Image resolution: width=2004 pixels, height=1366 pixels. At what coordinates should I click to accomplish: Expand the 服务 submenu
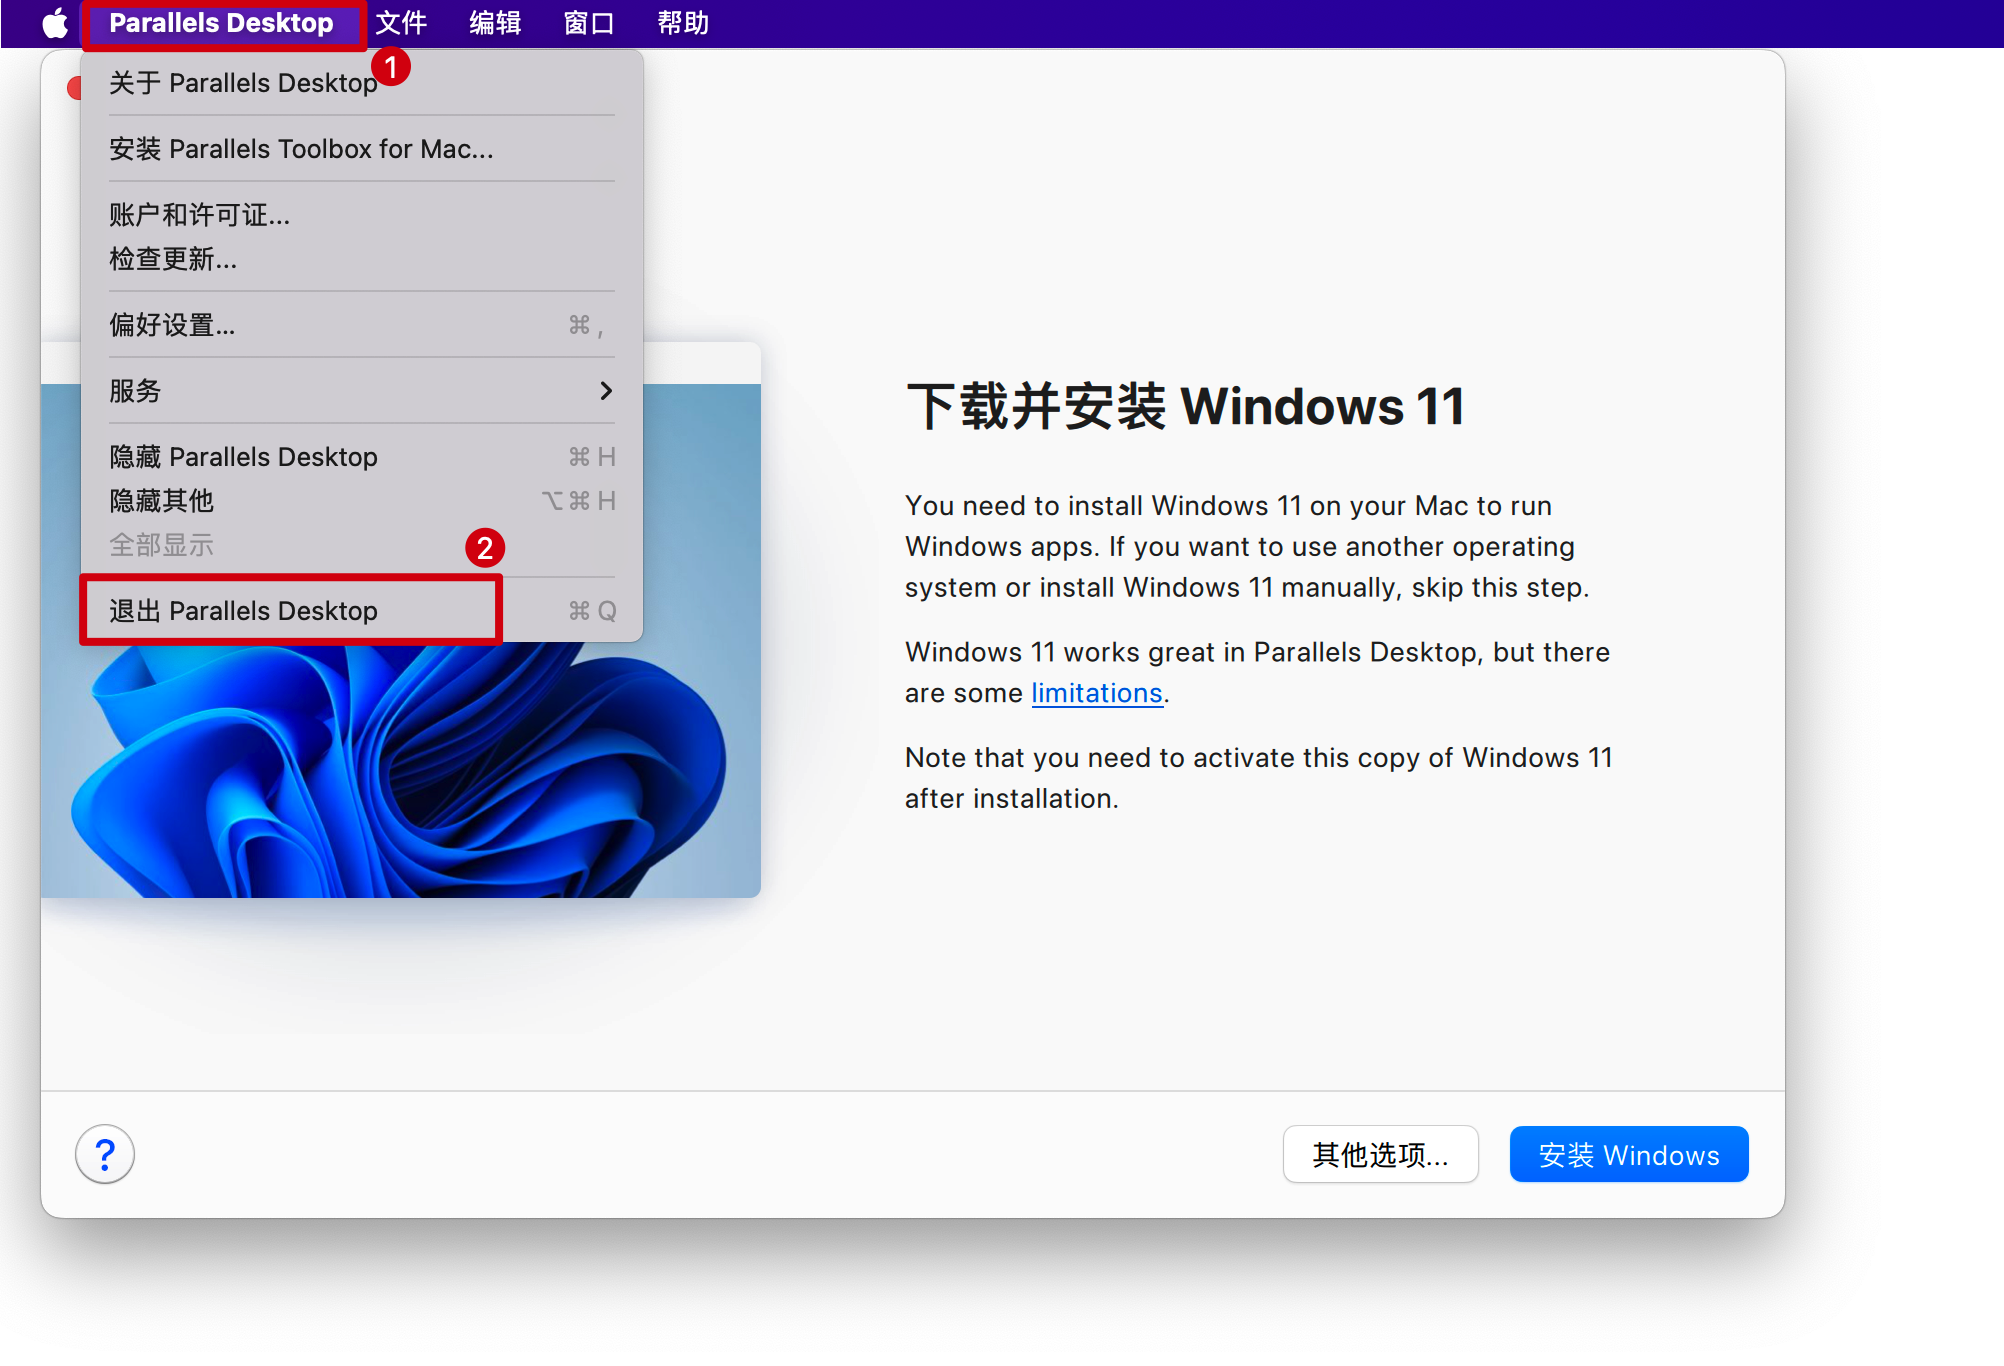pos(361,391)
